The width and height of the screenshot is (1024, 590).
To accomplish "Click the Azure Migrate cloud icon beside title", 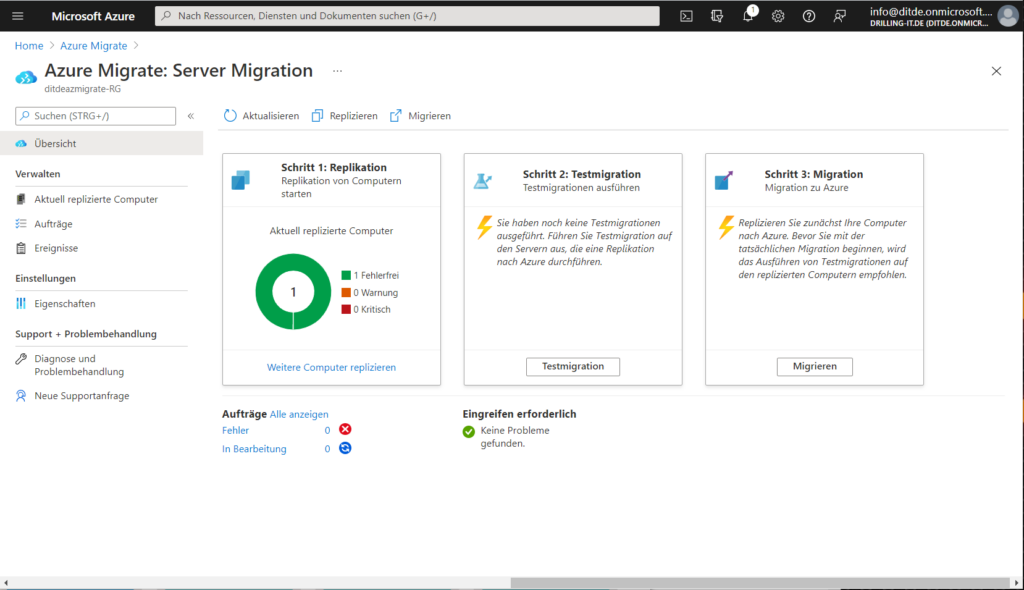I will point(26,77).
